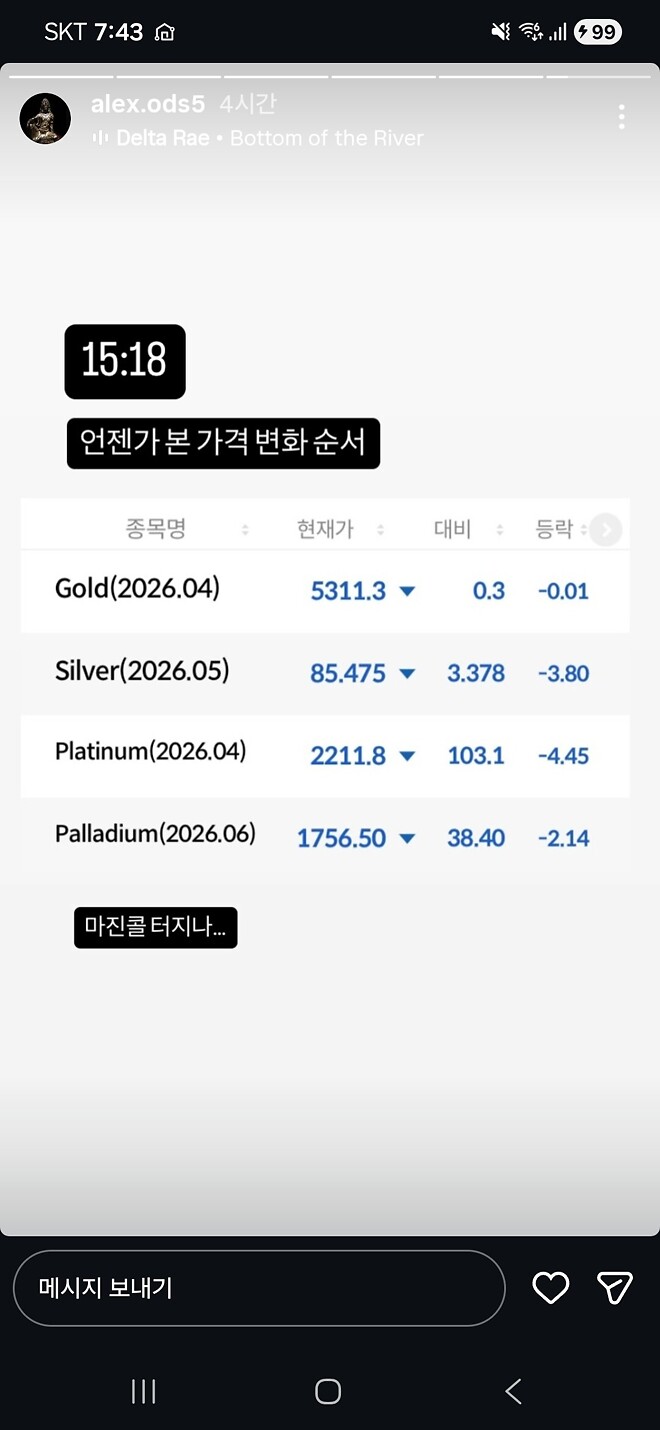Tap the 15:18 time sticker
The height and width of the screenshot is (1430, 660).
(124, 362)
